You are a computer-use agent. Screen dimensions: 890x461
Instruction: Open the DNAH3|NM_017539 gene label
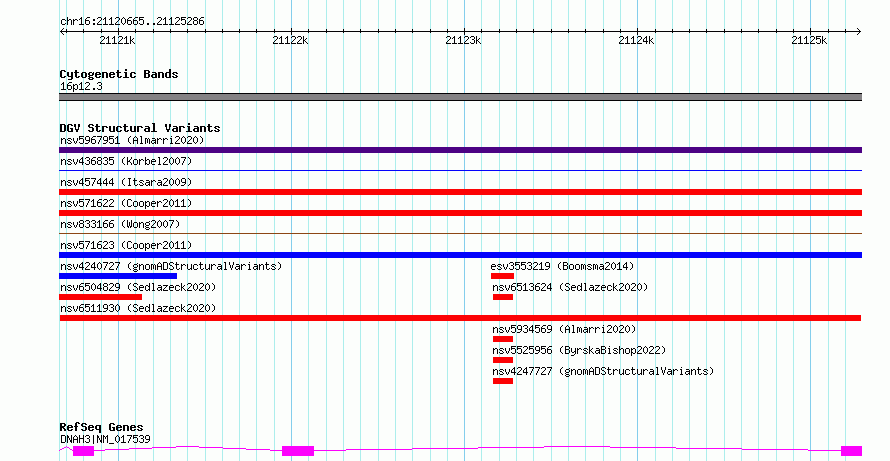[x=105, y=439]
